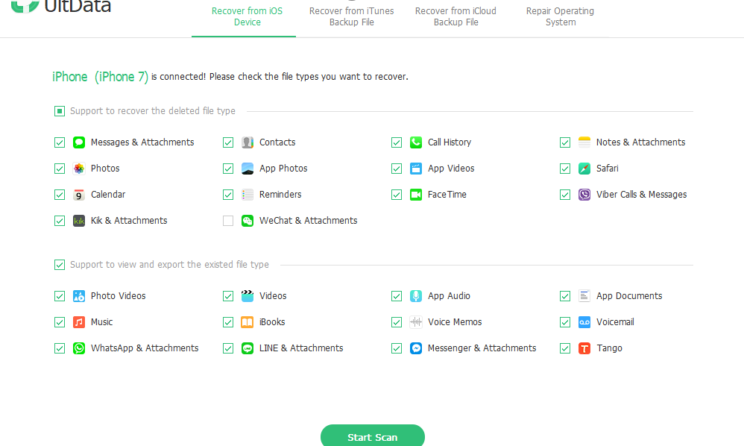Click the Photos flower icon
Screen dimensions: 744x446
tap(79, 168)
